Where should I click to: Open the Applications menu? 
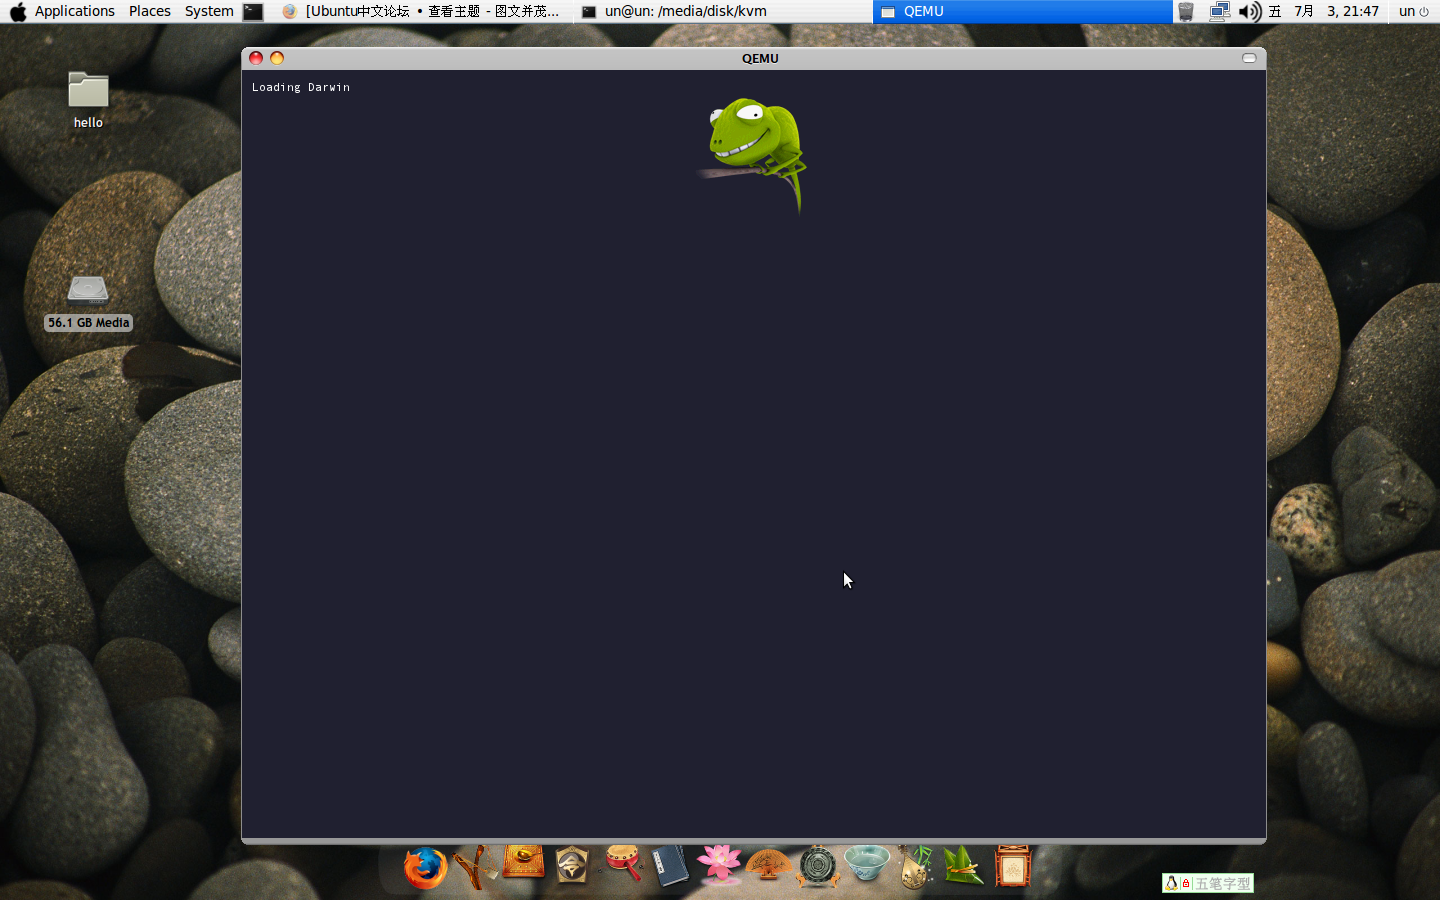coord(75,11)
